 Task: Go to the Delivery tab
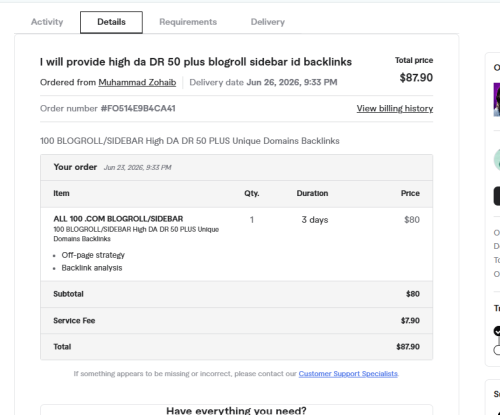pyautogui.click(x=268, y=22)
